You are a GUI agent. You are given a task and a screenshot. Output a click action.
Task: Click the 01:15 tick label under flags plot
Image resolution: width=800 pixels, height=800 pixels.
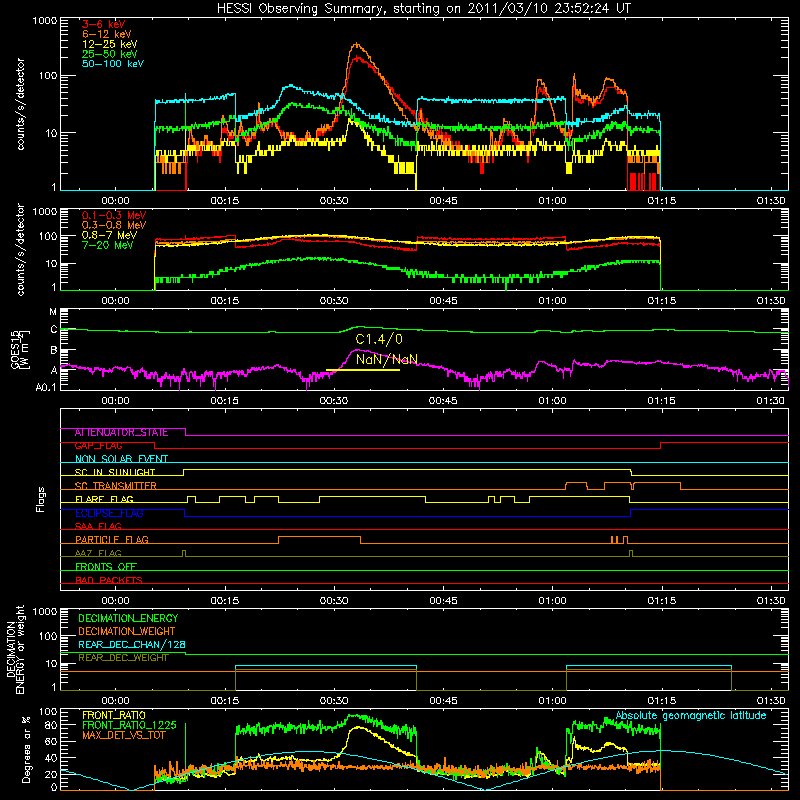662,601
